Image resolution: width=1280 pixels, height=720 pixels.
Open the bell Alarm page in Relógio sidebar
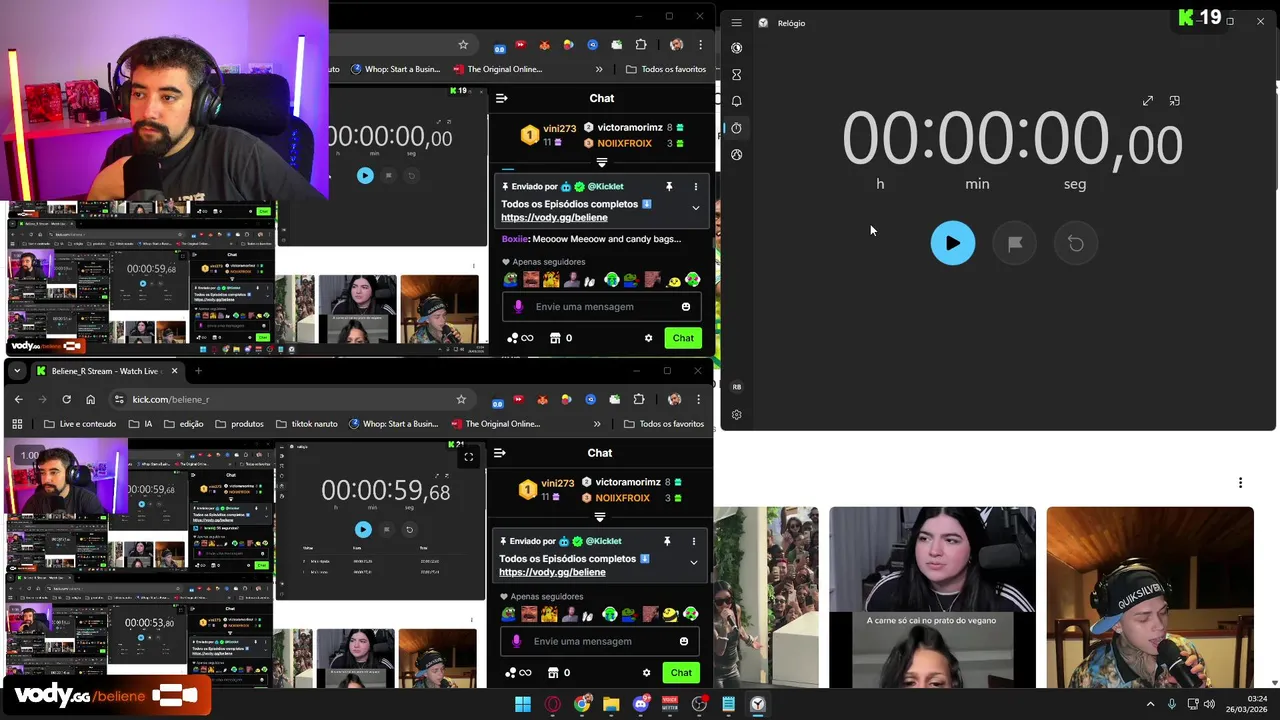click(x=737, y=101)
